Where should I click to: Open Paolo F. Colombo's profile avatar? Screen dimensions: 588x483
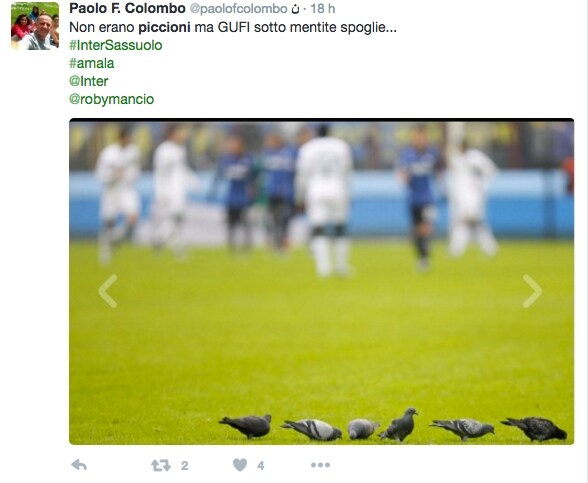(x=35, y=26)
